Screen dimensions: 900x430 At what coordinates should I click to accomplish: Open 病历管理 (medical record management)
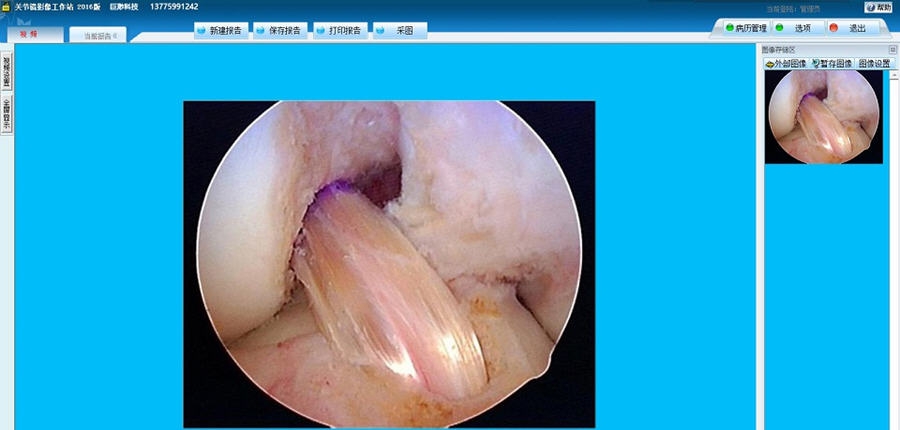(x=746, y=28)
